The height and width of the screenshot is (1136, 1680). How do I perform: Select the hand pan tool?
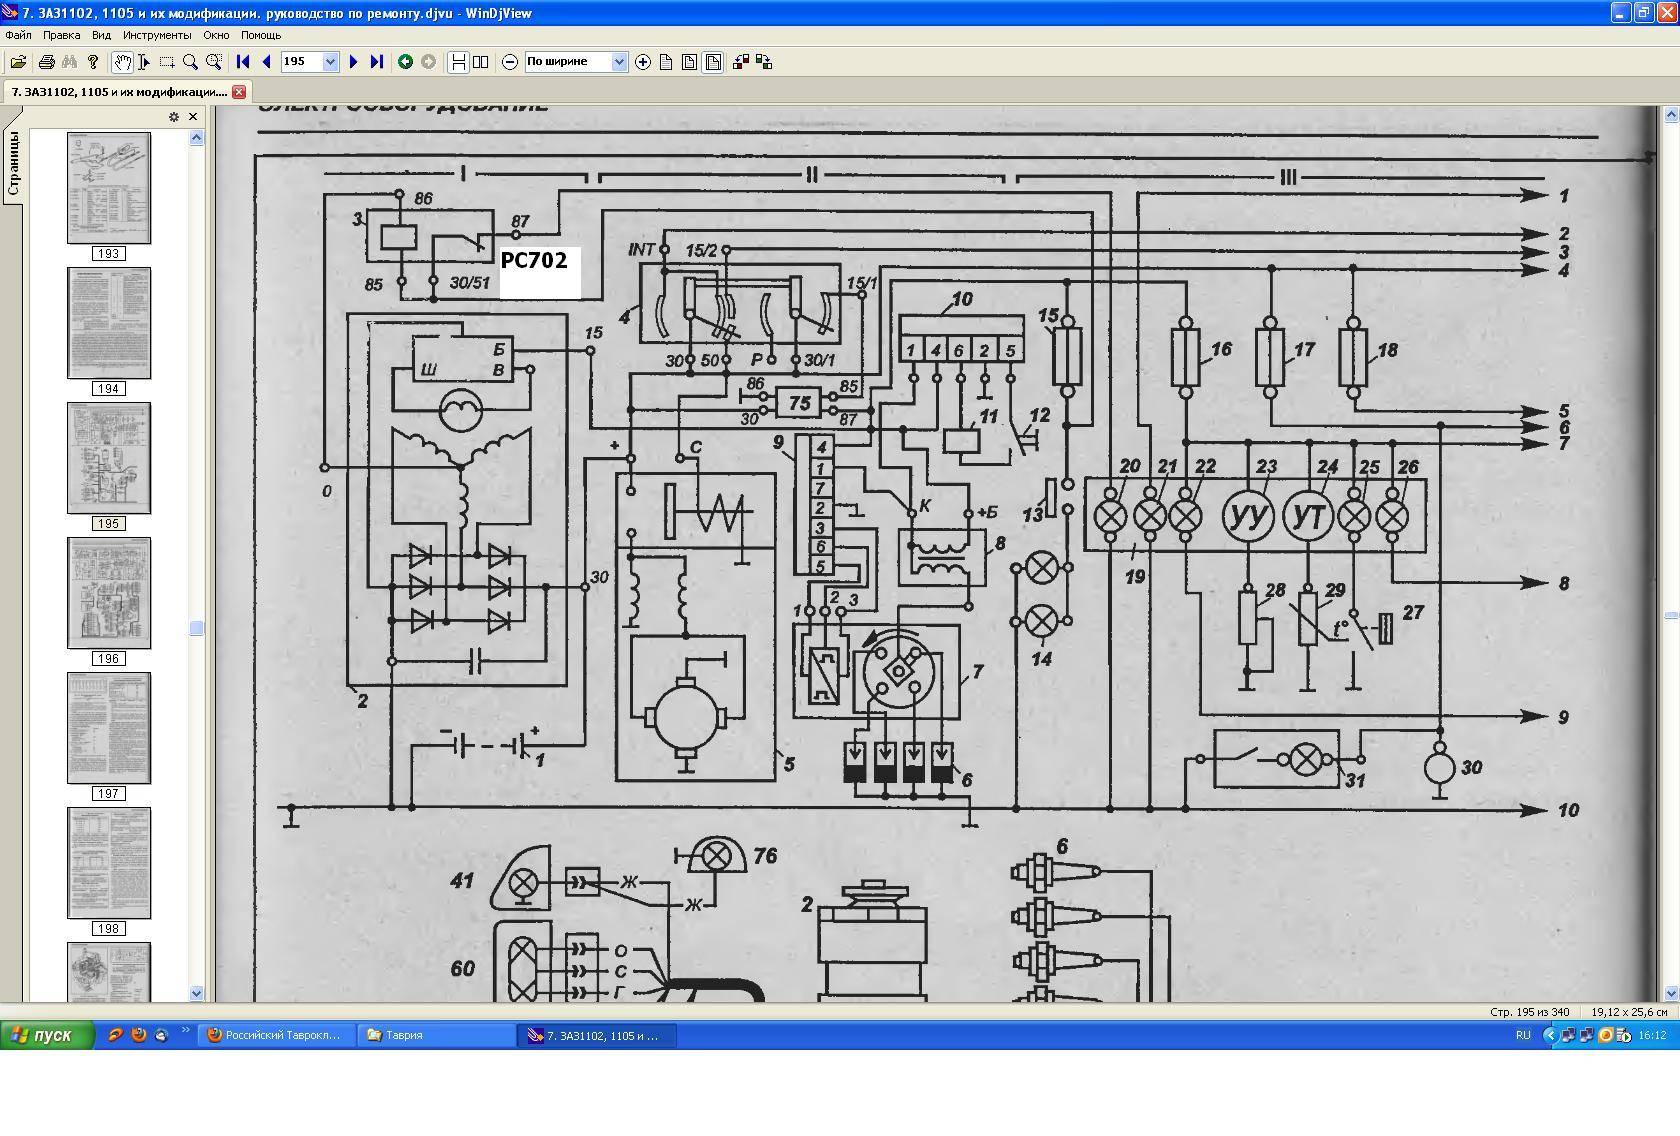(121, 62)
